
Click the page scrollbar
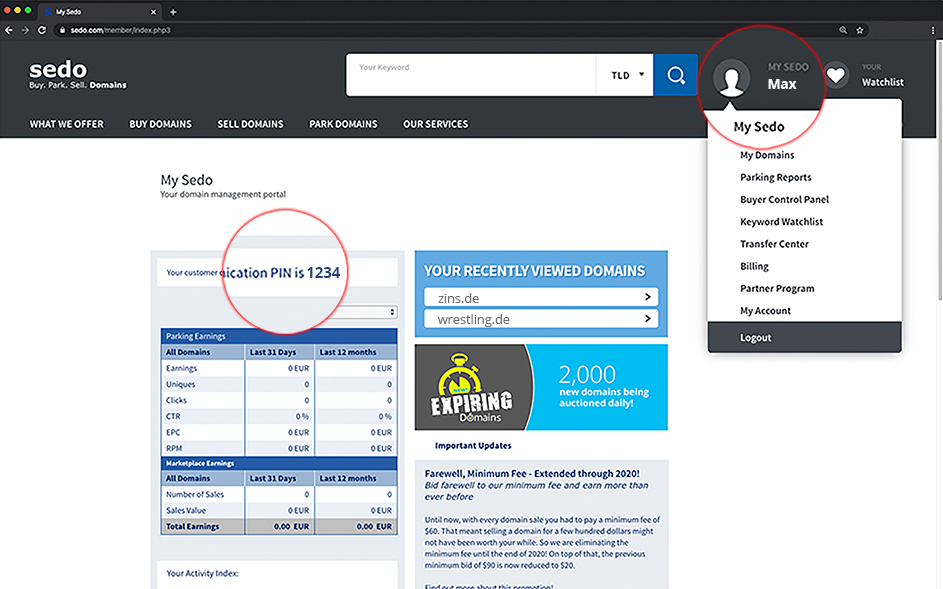pyautogui.click(x=939, y=168)
